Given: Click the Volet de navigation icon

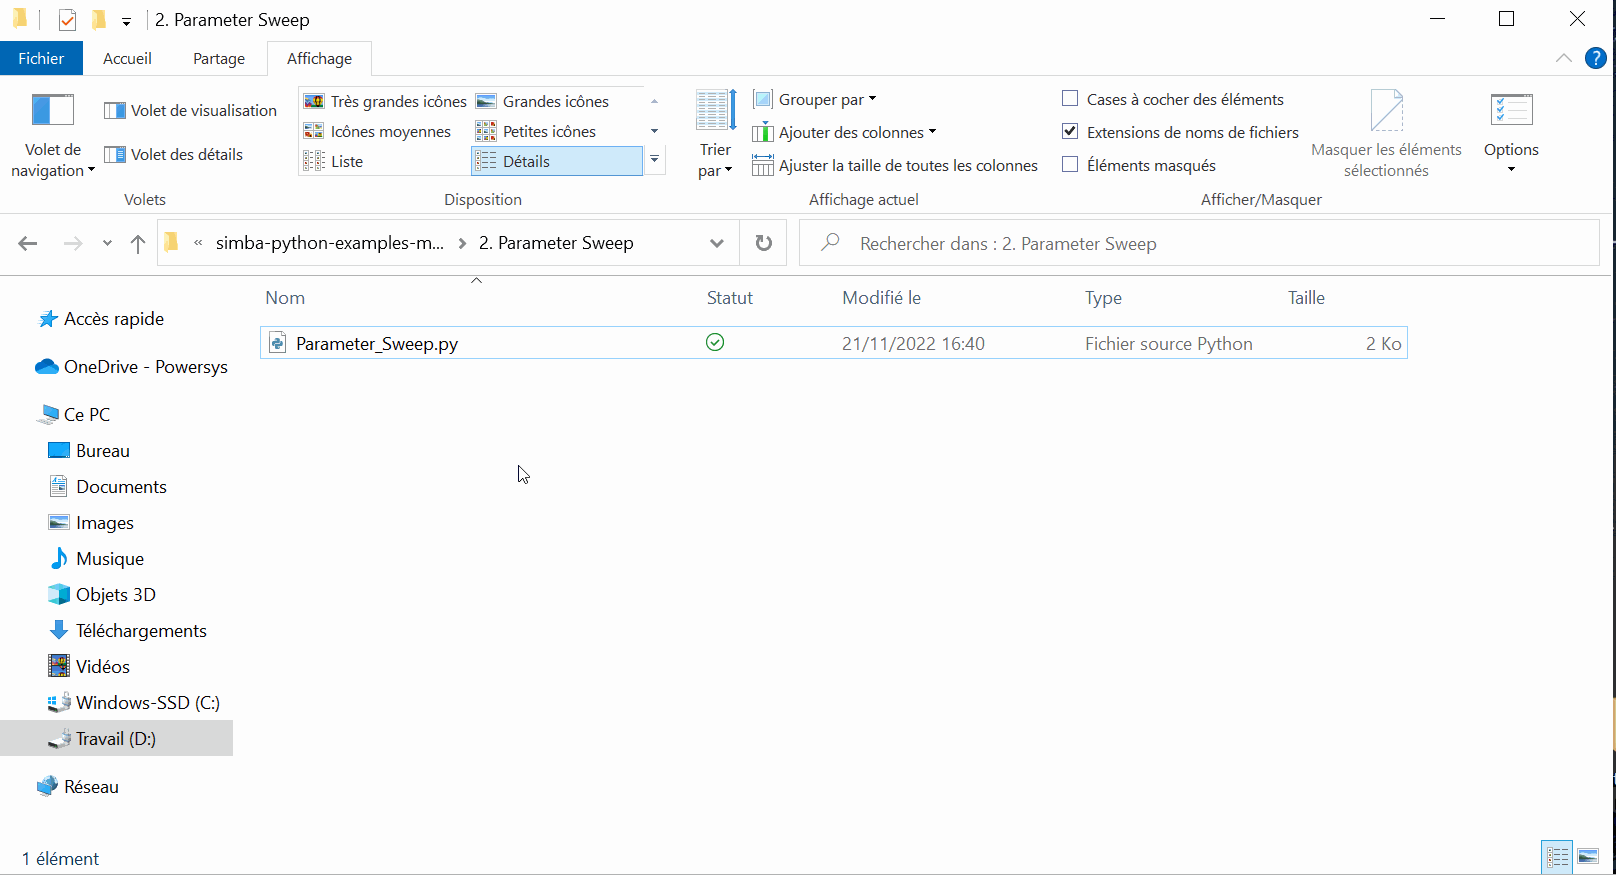Looking at the screenshot, I should pos(53,110).
